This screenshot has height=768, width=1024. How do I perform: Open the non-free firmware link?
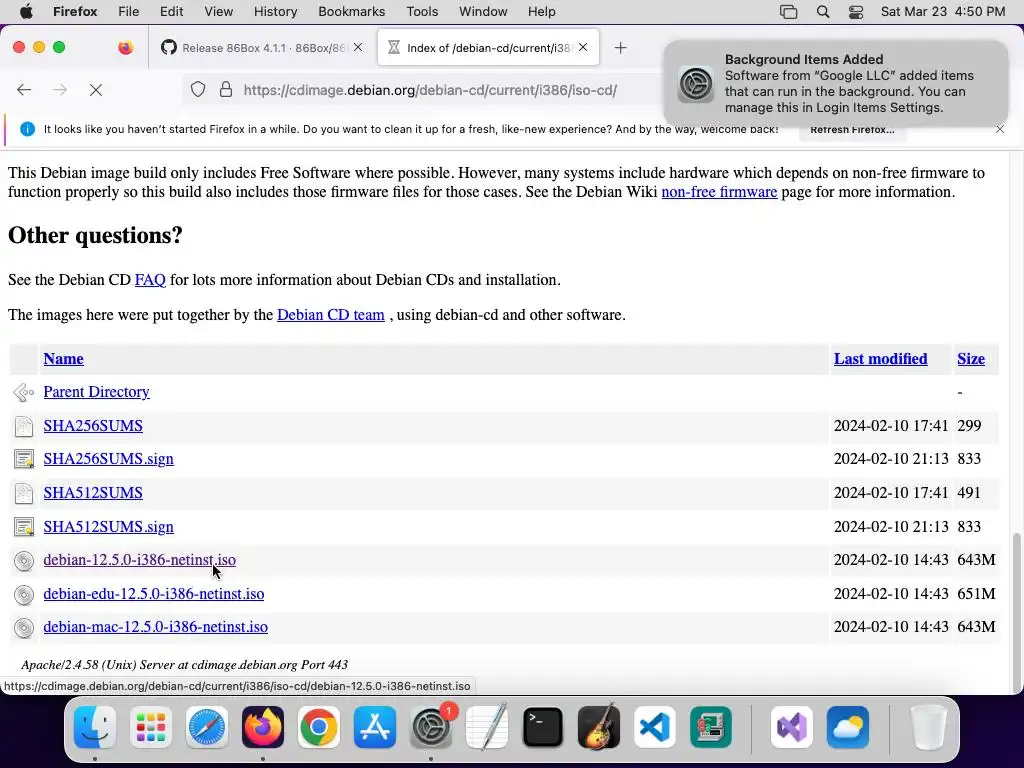coord(719,192)
